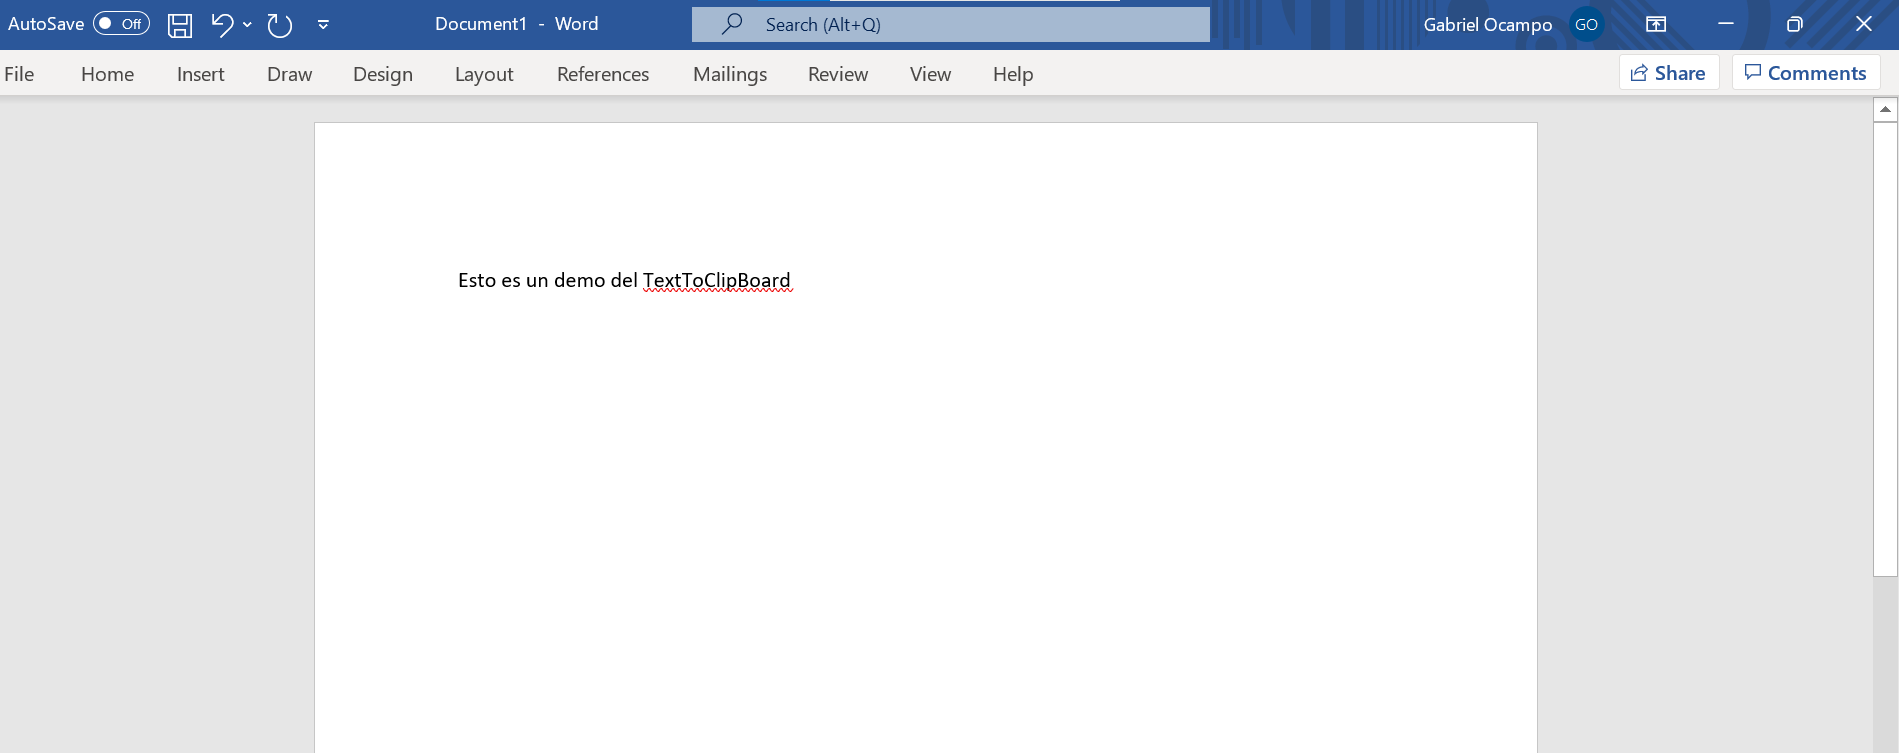
Task: Click the search magnifier icon
Action: click(x=733, y=23)
